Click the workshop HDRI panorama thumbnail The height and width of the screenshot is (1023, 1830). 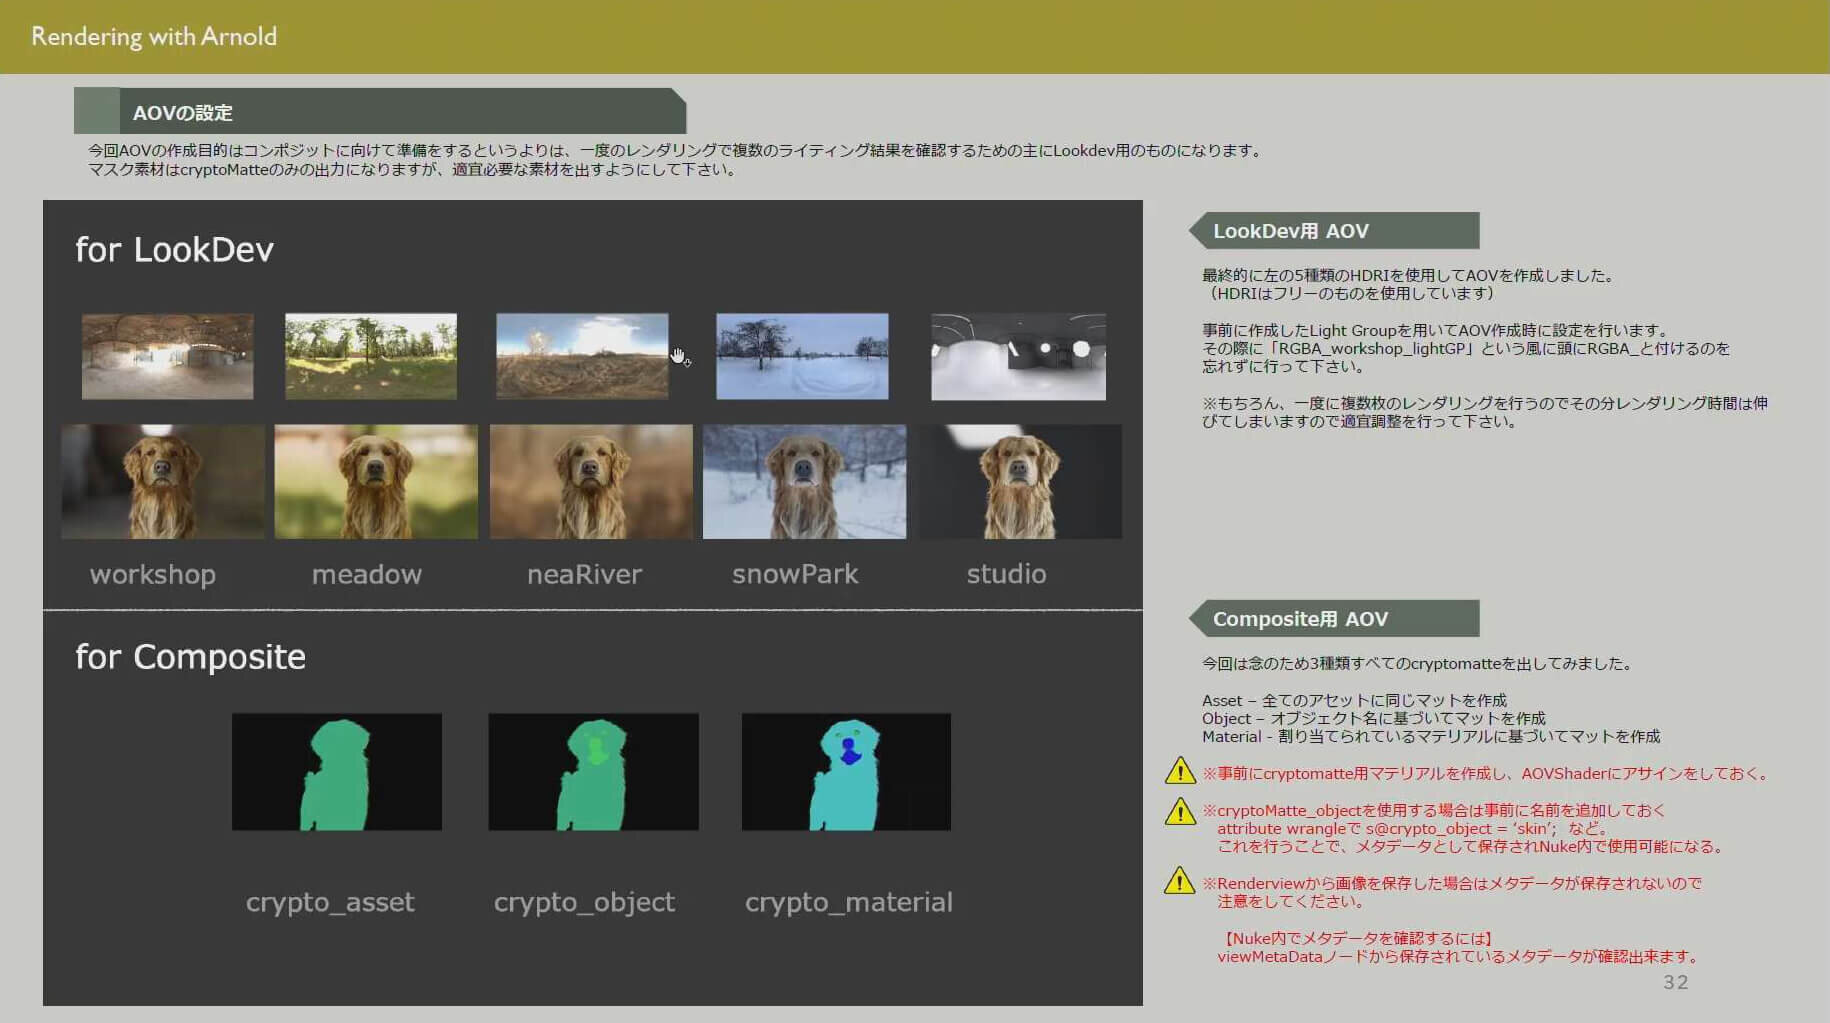[x=167, y=356]
